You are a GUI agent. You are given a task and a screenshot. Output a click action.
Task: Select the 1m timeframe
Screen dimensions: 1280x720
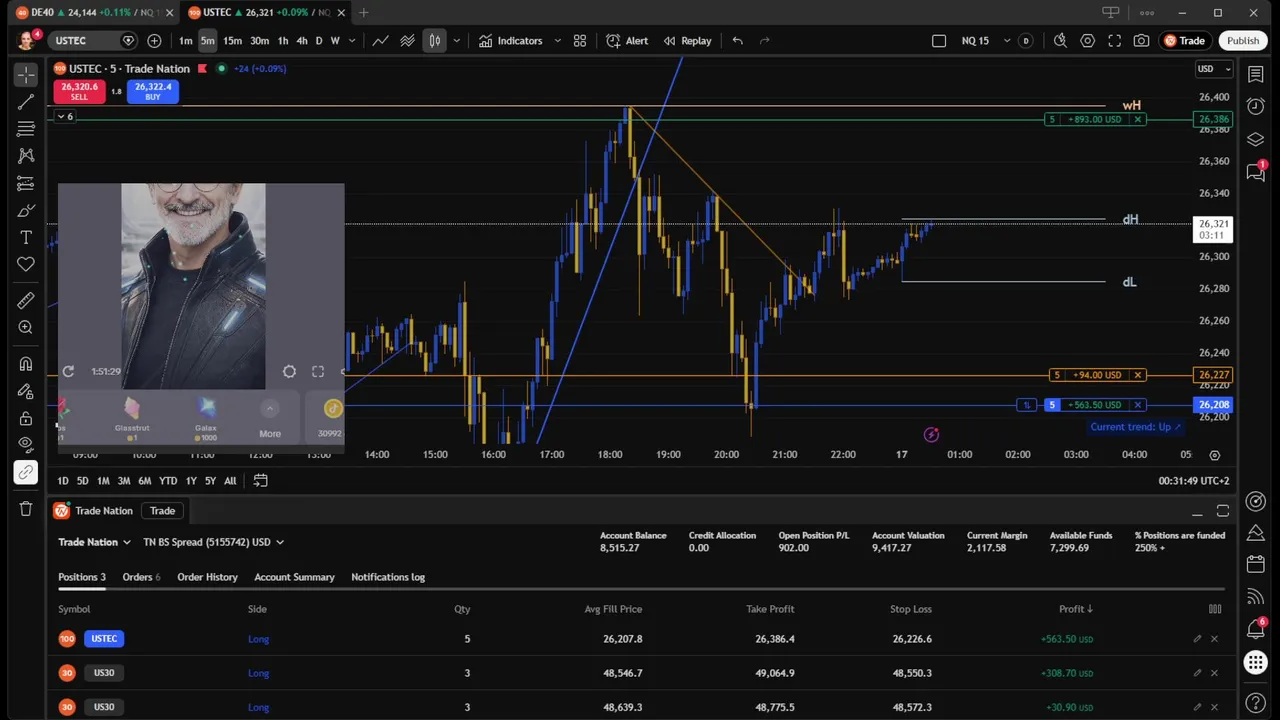[186, 41]
